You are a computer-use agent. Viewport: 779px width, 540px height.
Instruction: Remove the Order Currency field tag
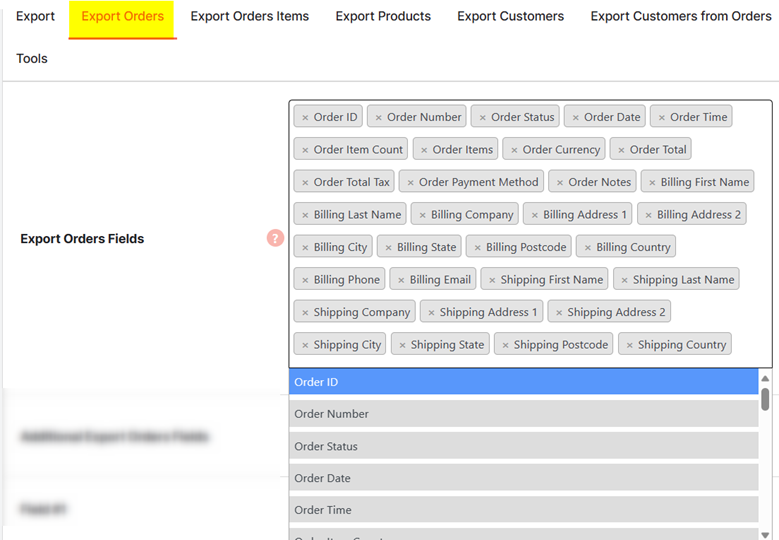point(514,150)
